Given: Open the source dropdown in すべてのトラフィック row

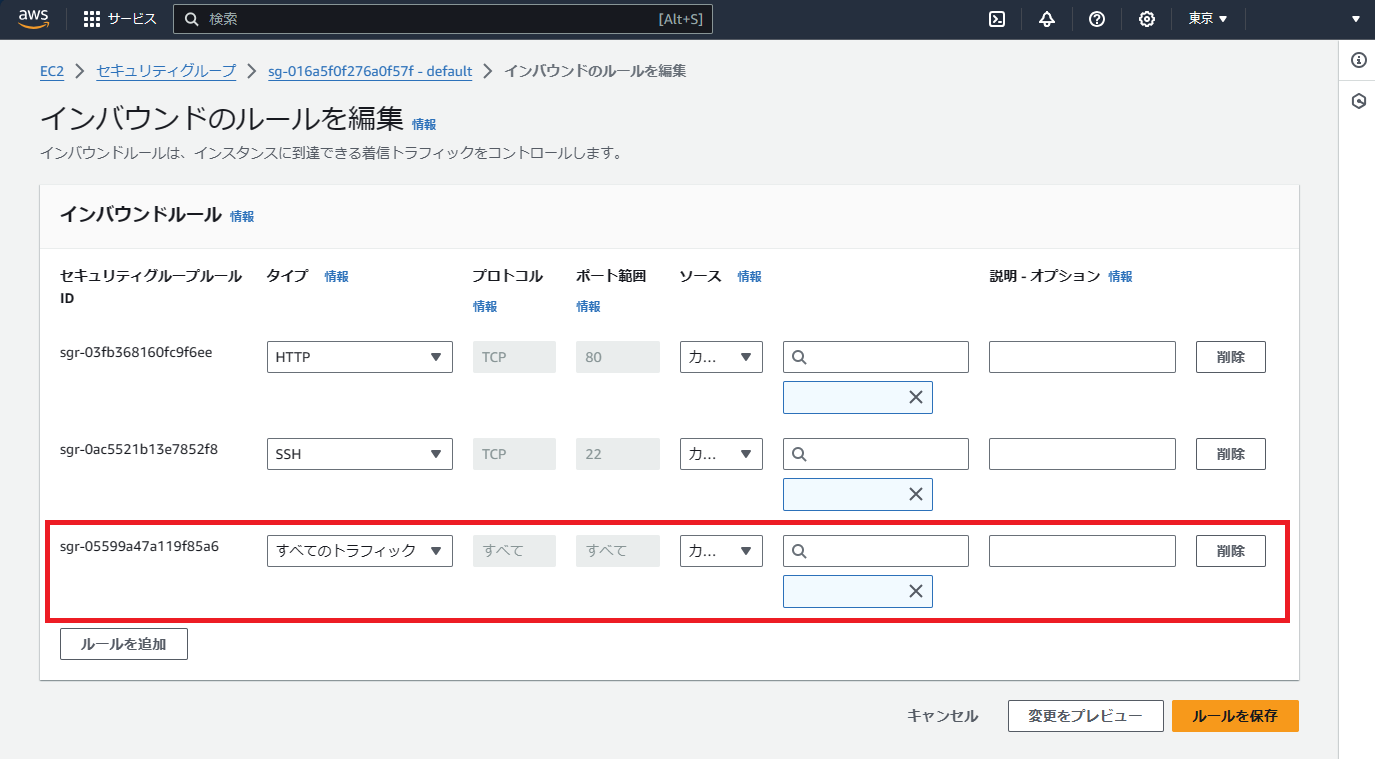Looking at the screenshot, I should pos(721,551).
